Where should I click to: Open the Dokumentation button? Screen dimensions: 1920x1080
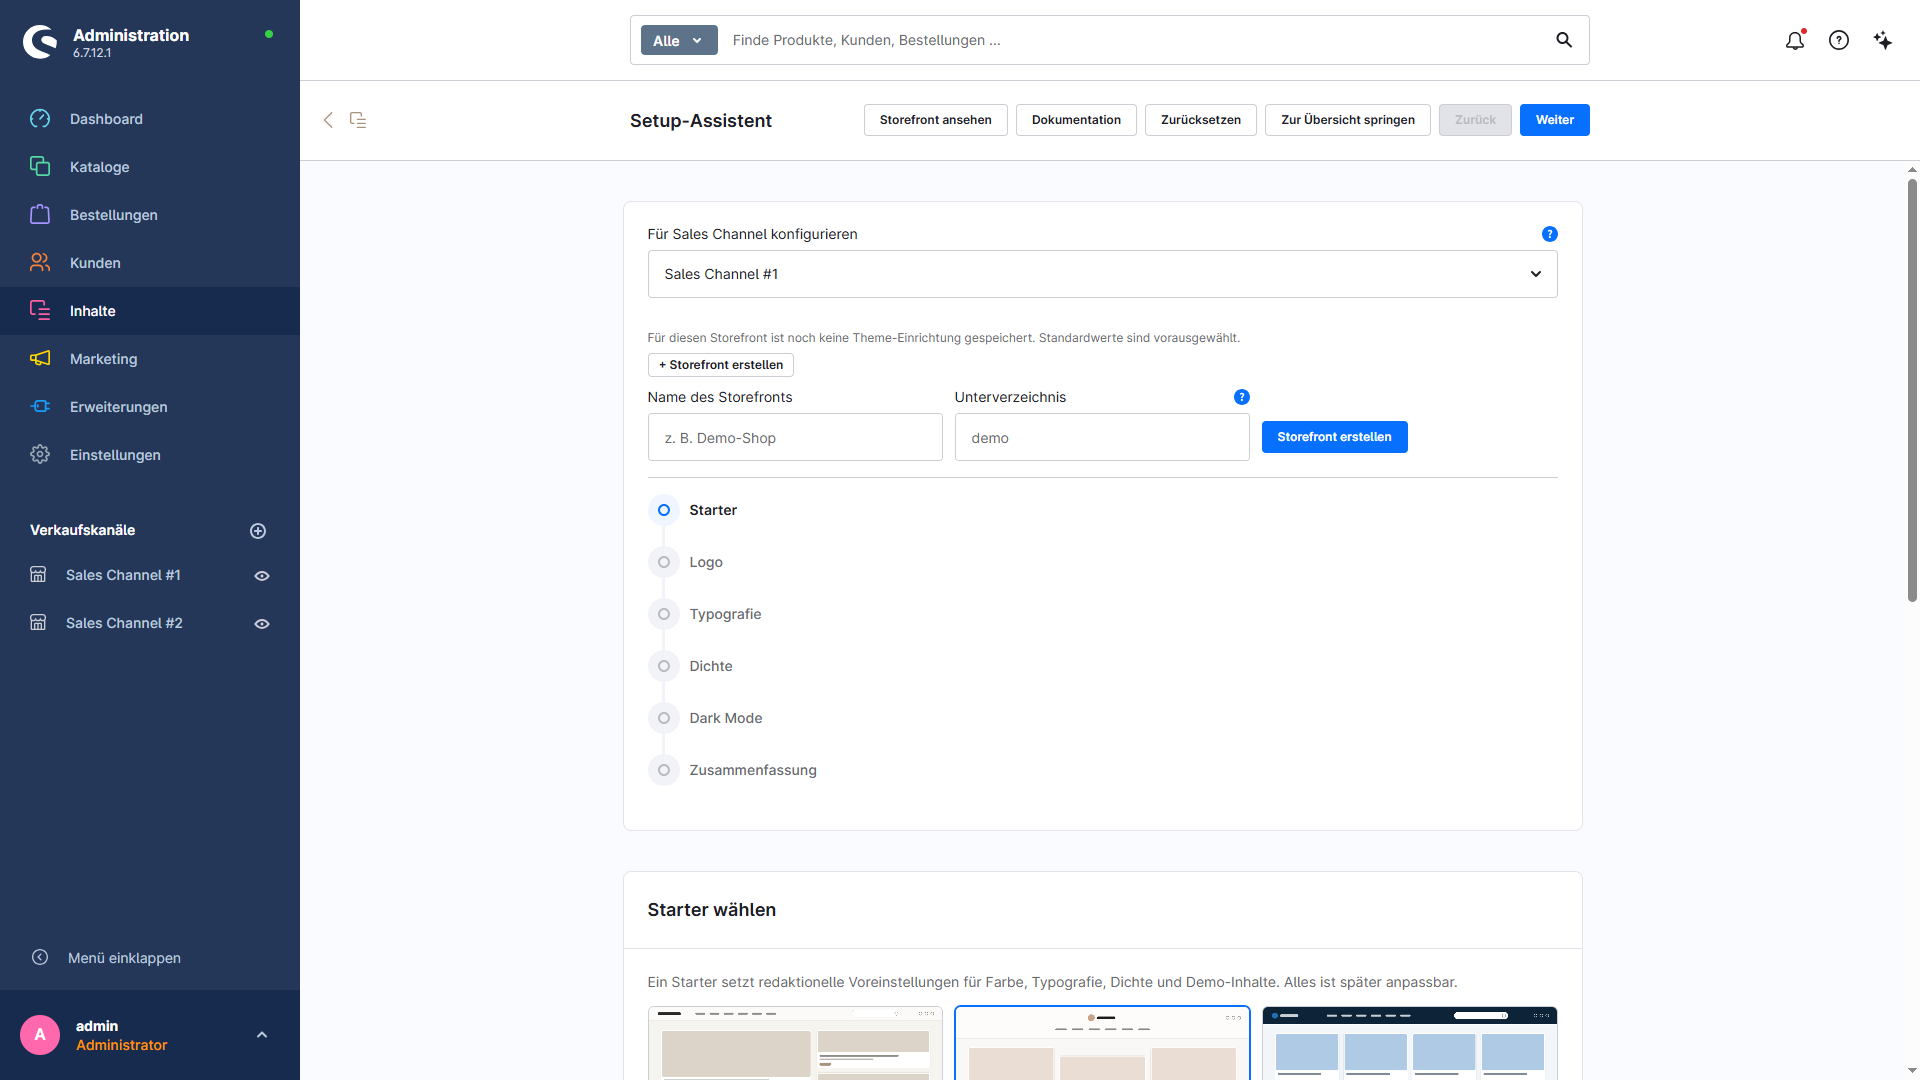click(x=1076, y=120)
